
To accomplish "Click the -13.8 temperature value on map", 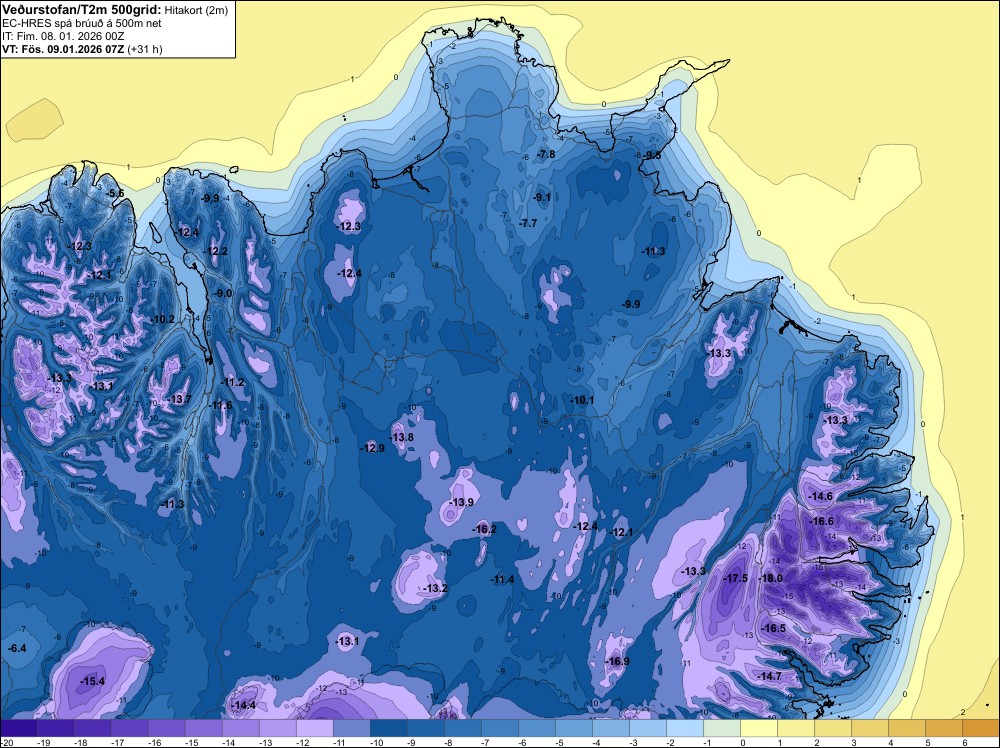I will coord(402,437).
